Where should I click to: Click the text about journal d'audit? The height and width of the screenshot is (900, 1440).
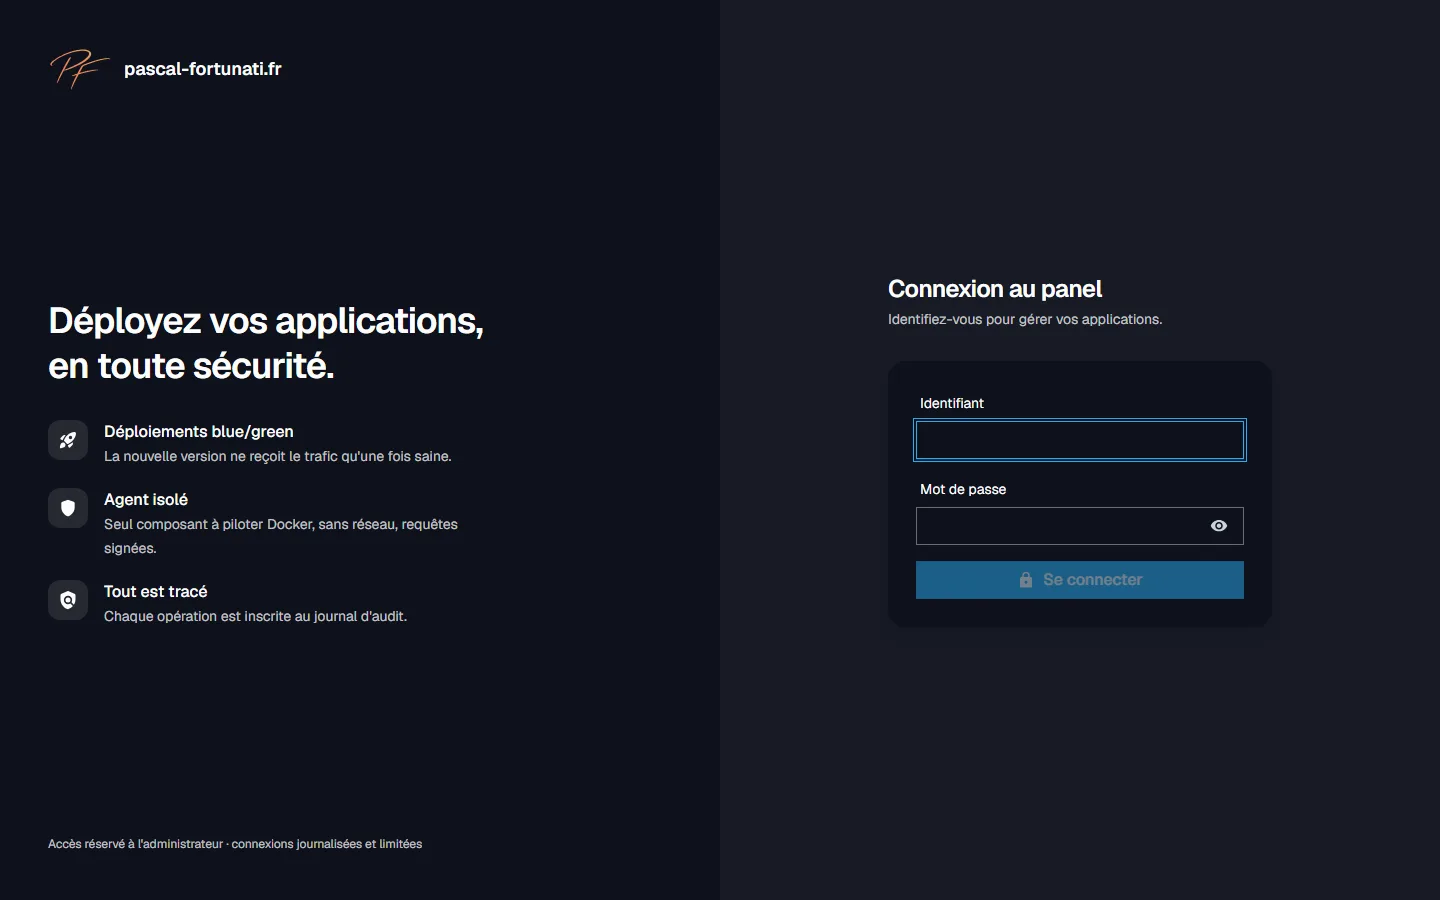click(256, 616)
